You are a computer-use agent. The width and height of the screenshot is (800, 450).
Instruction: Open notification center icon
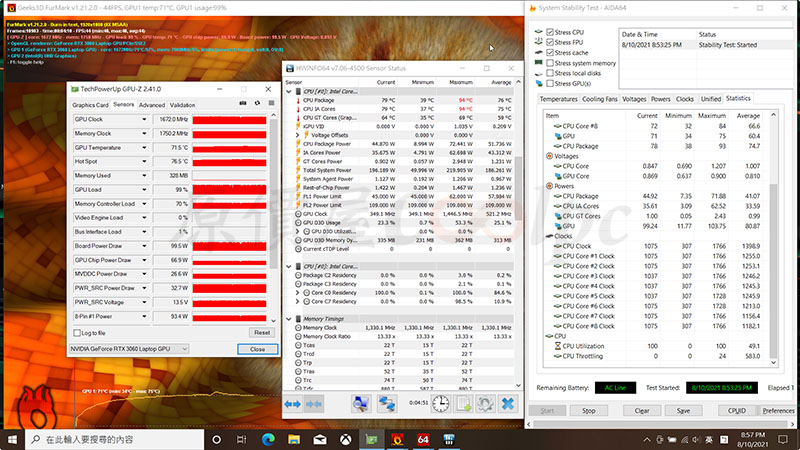(x=783, y=439)
